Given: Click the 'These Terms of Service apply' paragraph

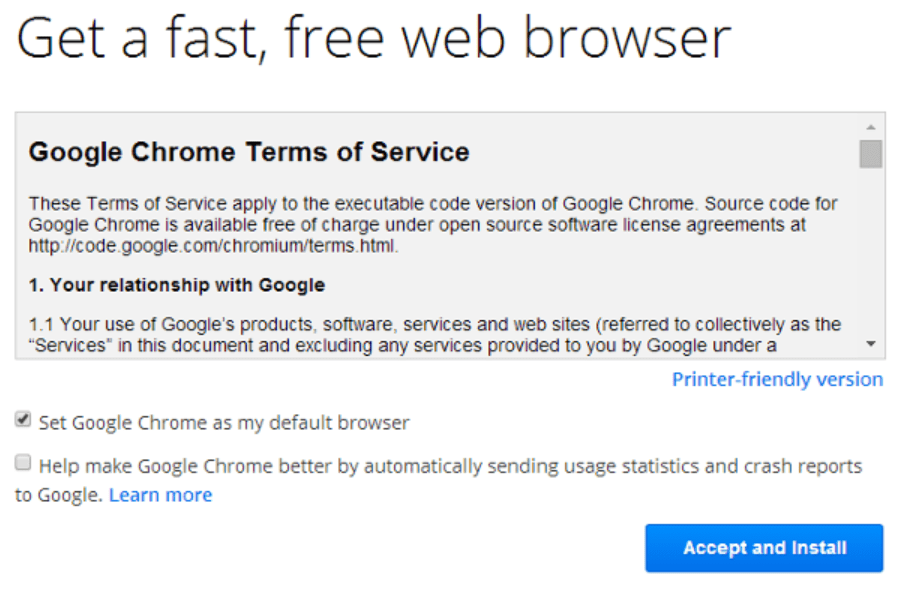Looking at the screenshot, I should pos(400,204).
